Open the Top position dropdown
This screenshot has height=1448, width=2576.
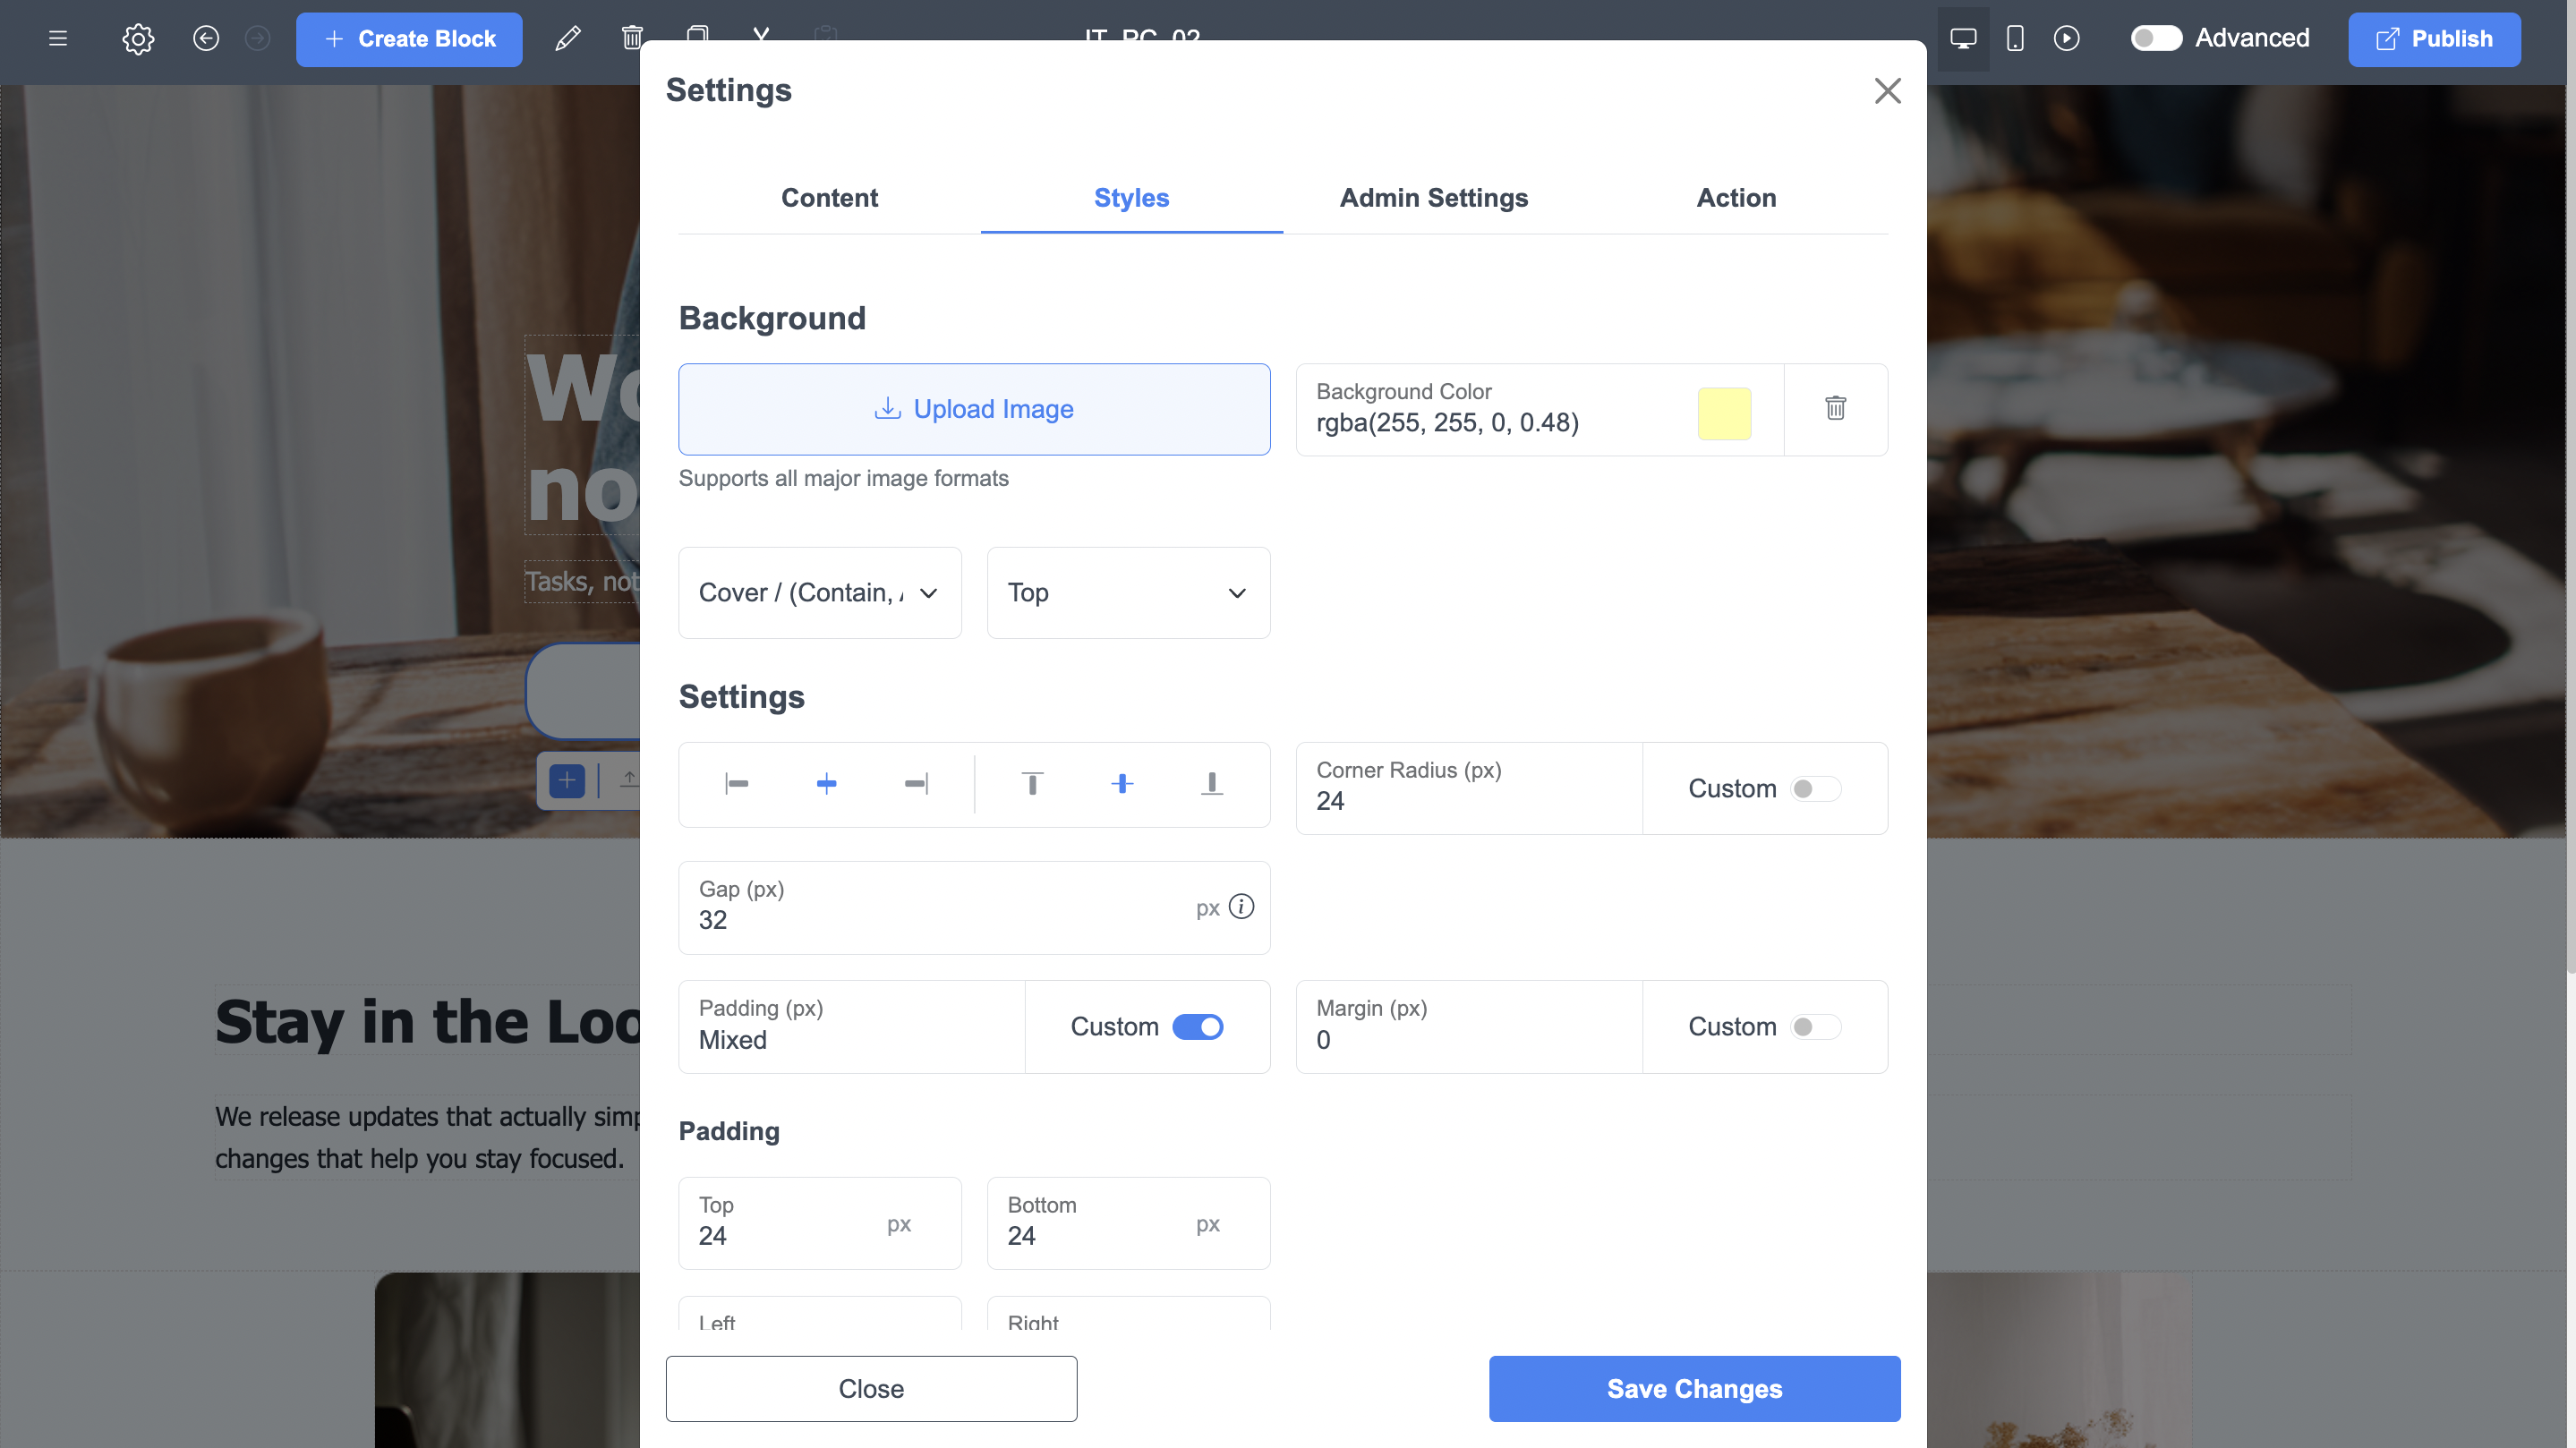[x=1128, y=593]
